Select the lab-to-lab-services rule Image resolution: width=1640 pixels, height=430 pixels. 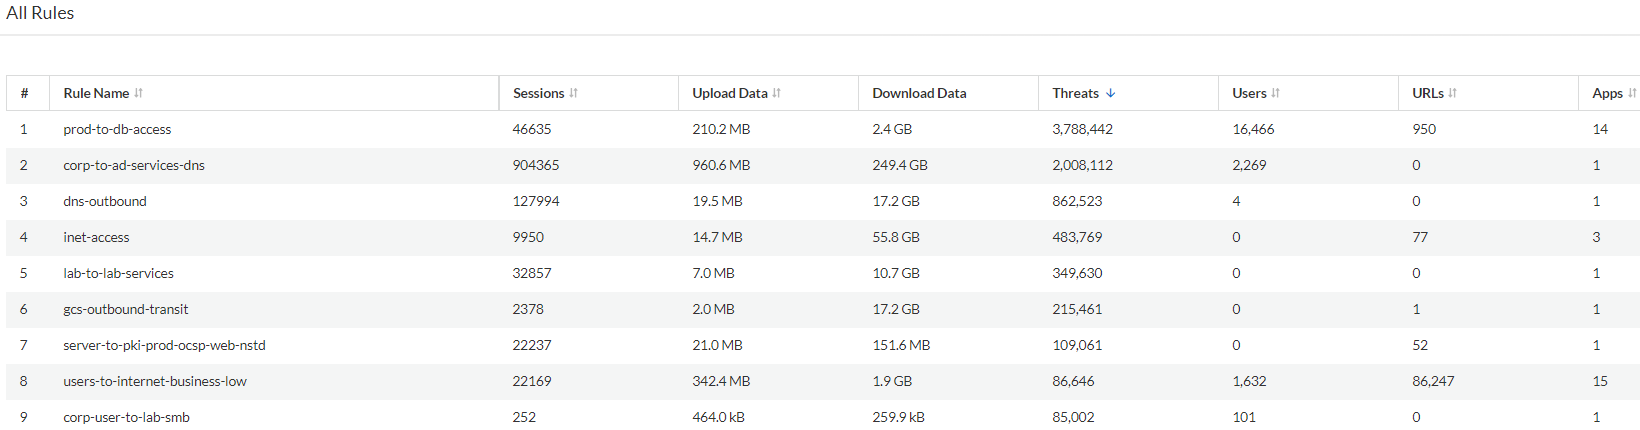tap(118, 273)
